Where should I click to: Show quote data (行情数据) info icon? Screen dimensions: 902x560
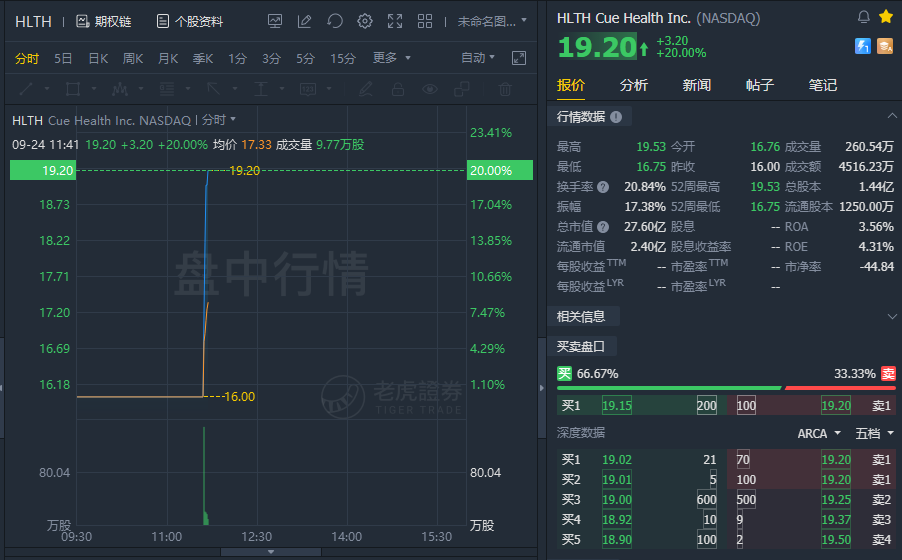point(616,117)
